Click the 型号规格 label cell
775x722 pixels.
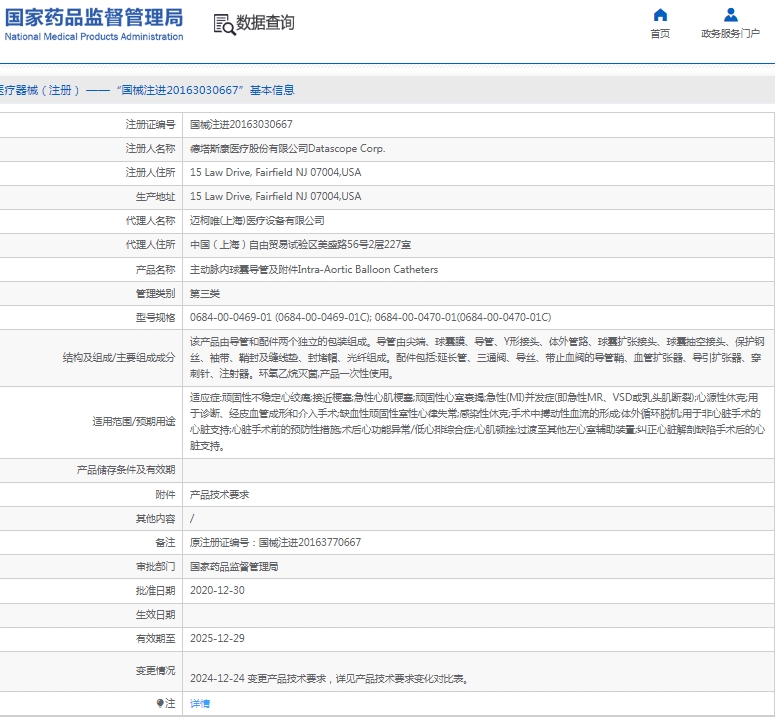[x=155, y=317]
